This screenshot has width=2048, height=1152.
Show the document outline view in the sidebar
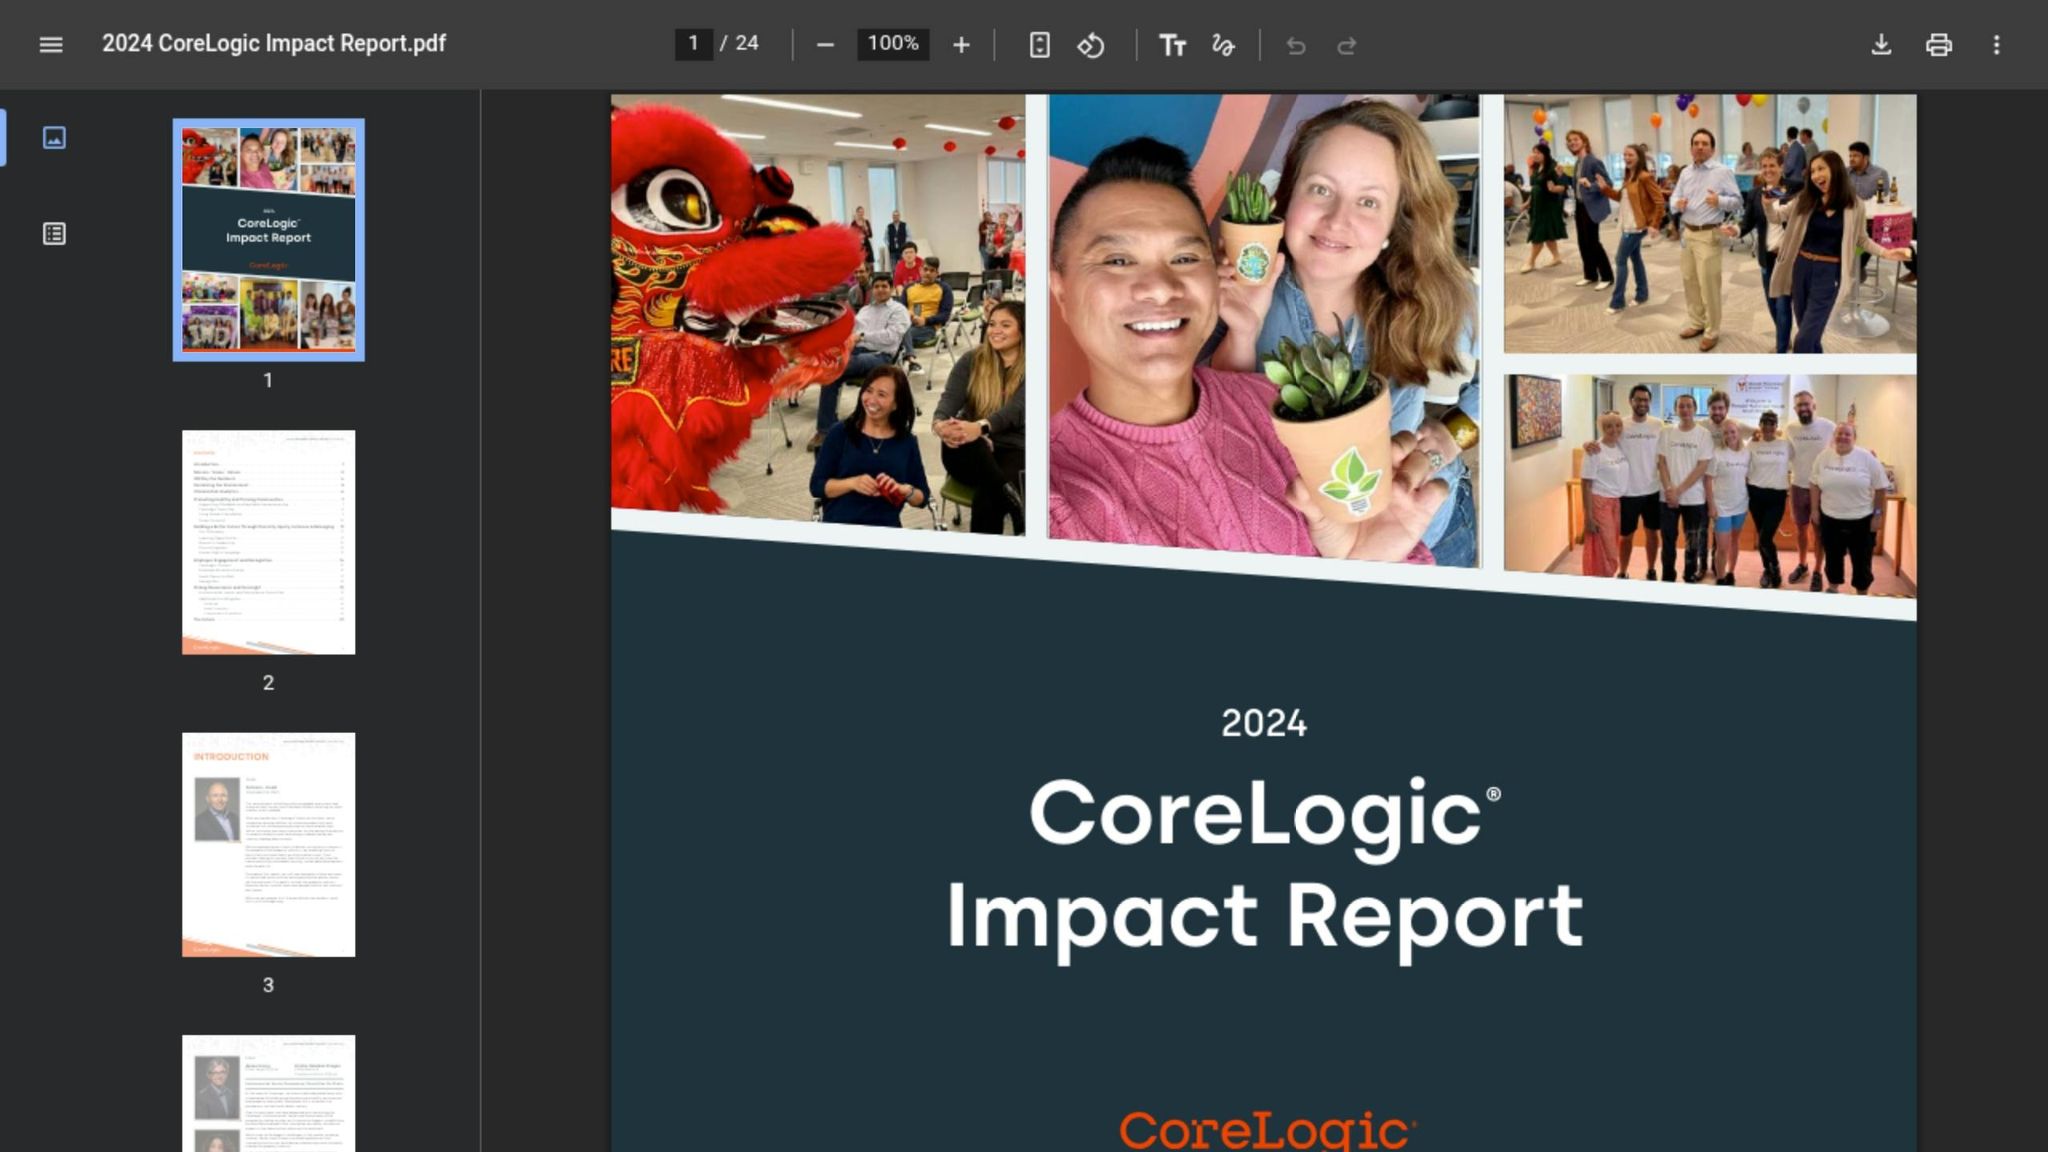[x=54, y=233]
